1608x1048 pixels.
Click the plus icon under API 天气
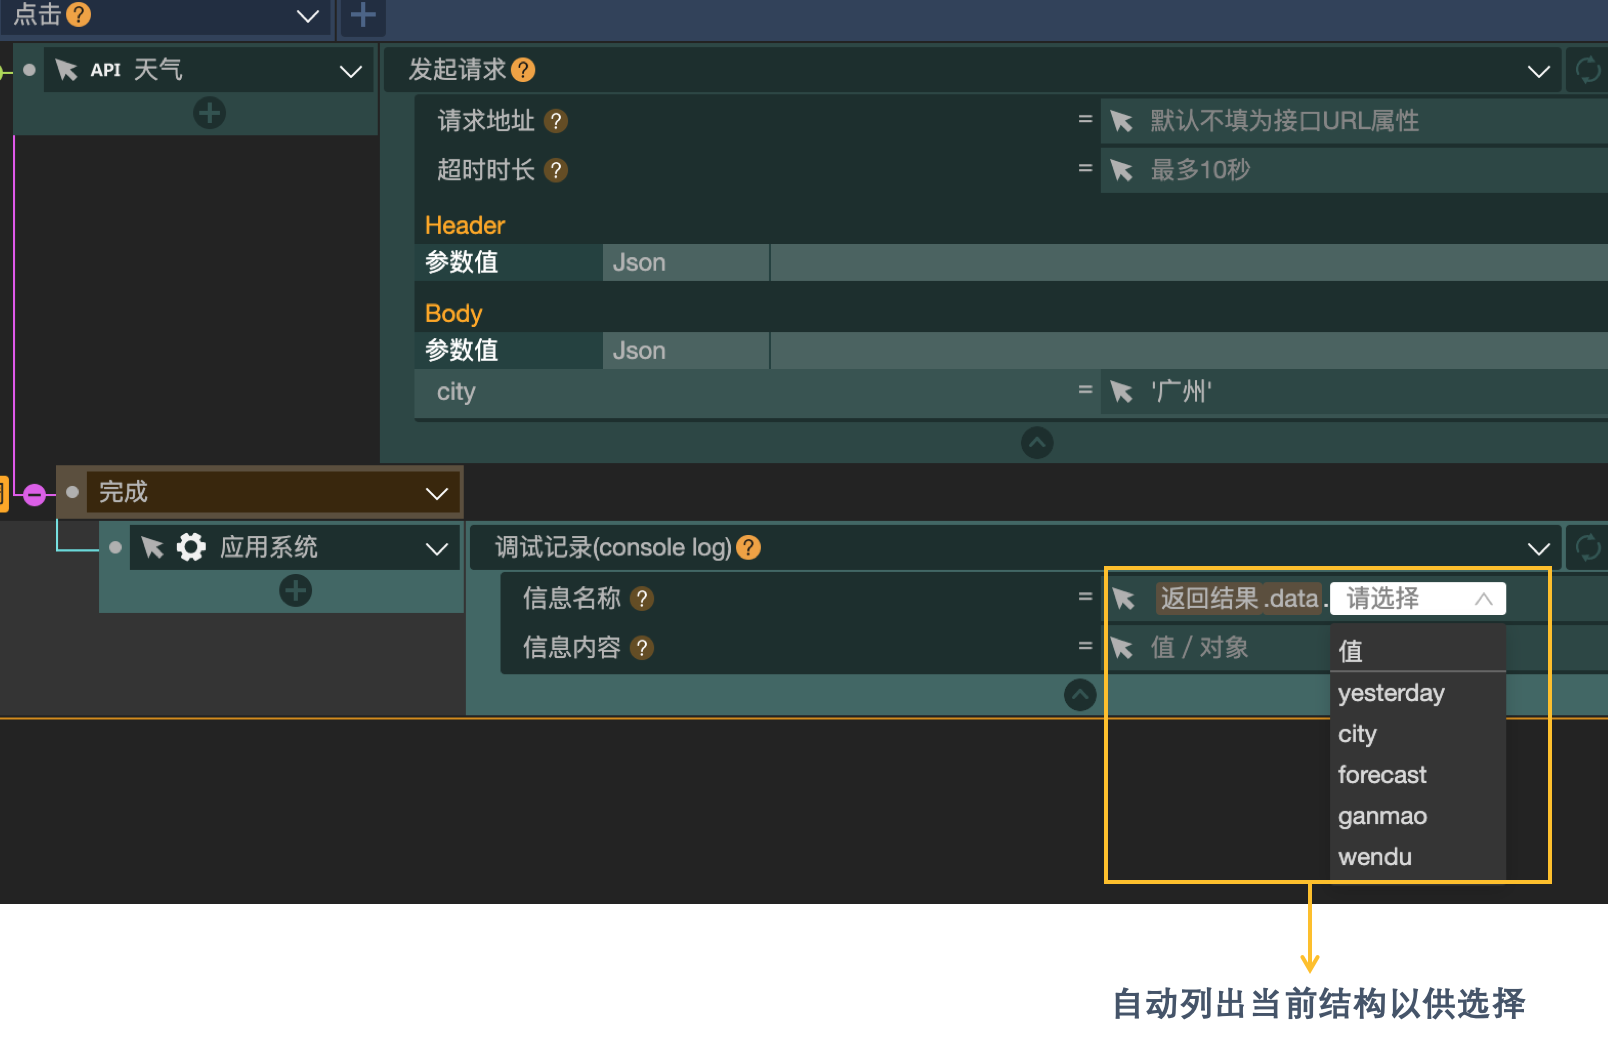(x=209, y=113)
